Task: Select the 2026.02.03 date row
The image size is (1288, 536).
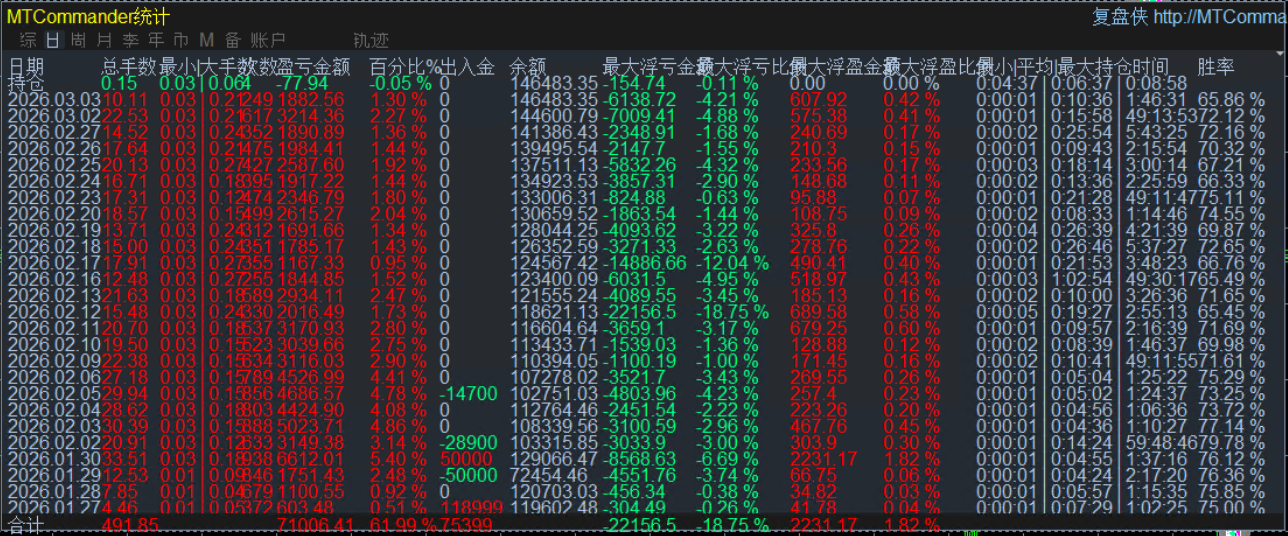Action: click(54, 424)
